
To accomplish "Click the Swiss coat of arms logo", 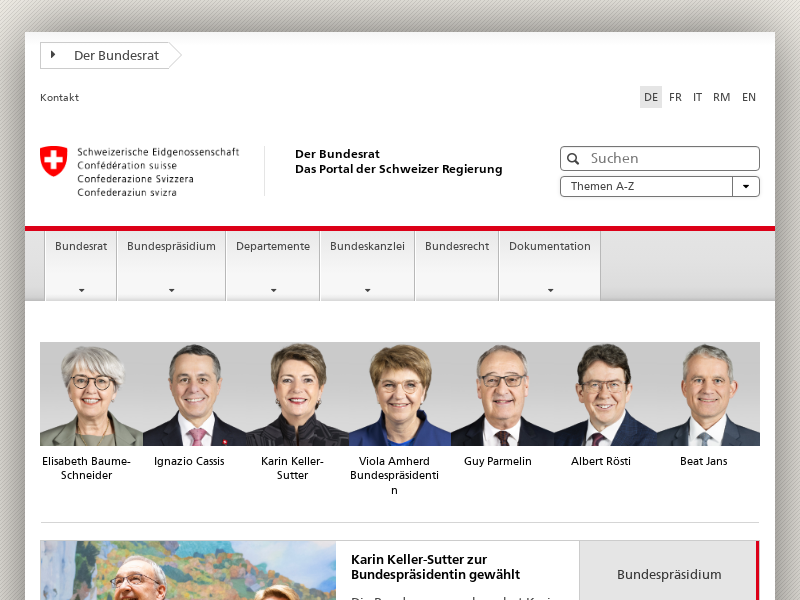I will click(54, 161).
